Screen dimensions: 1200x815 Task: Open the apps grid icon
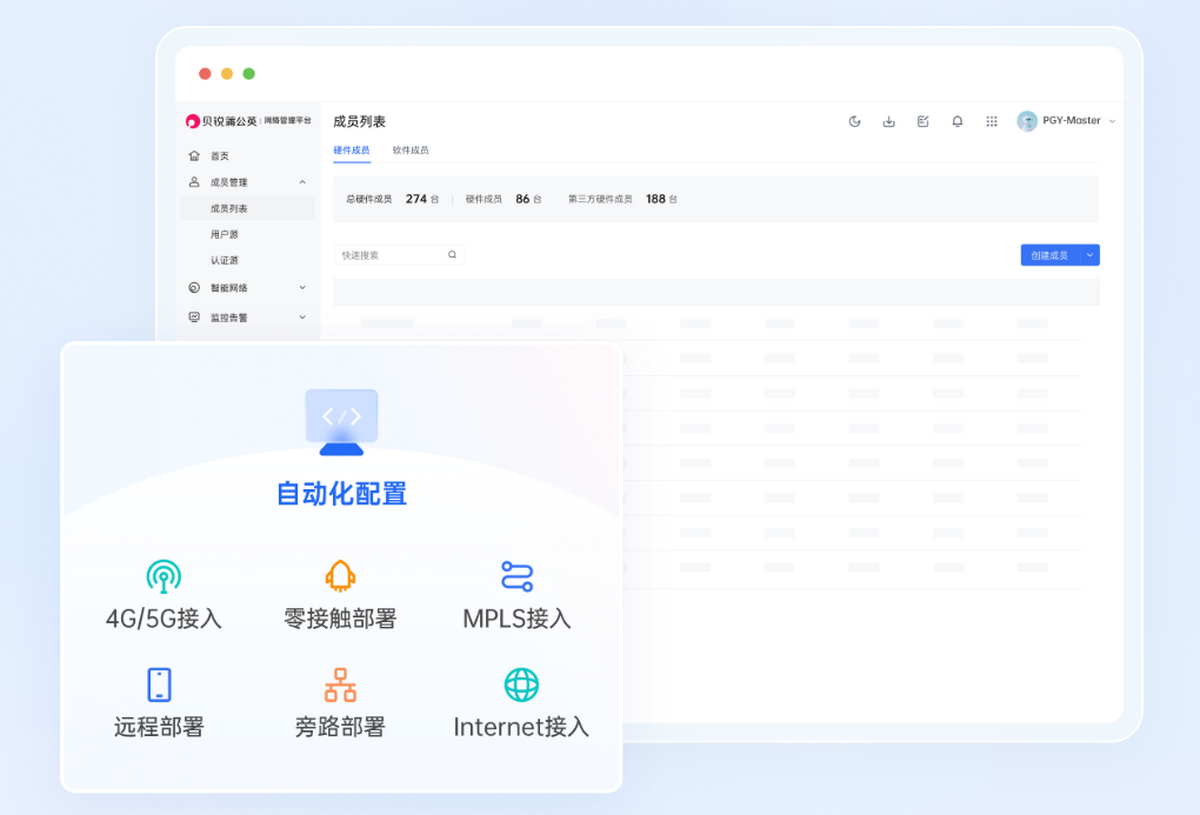(x=991, y=120)
